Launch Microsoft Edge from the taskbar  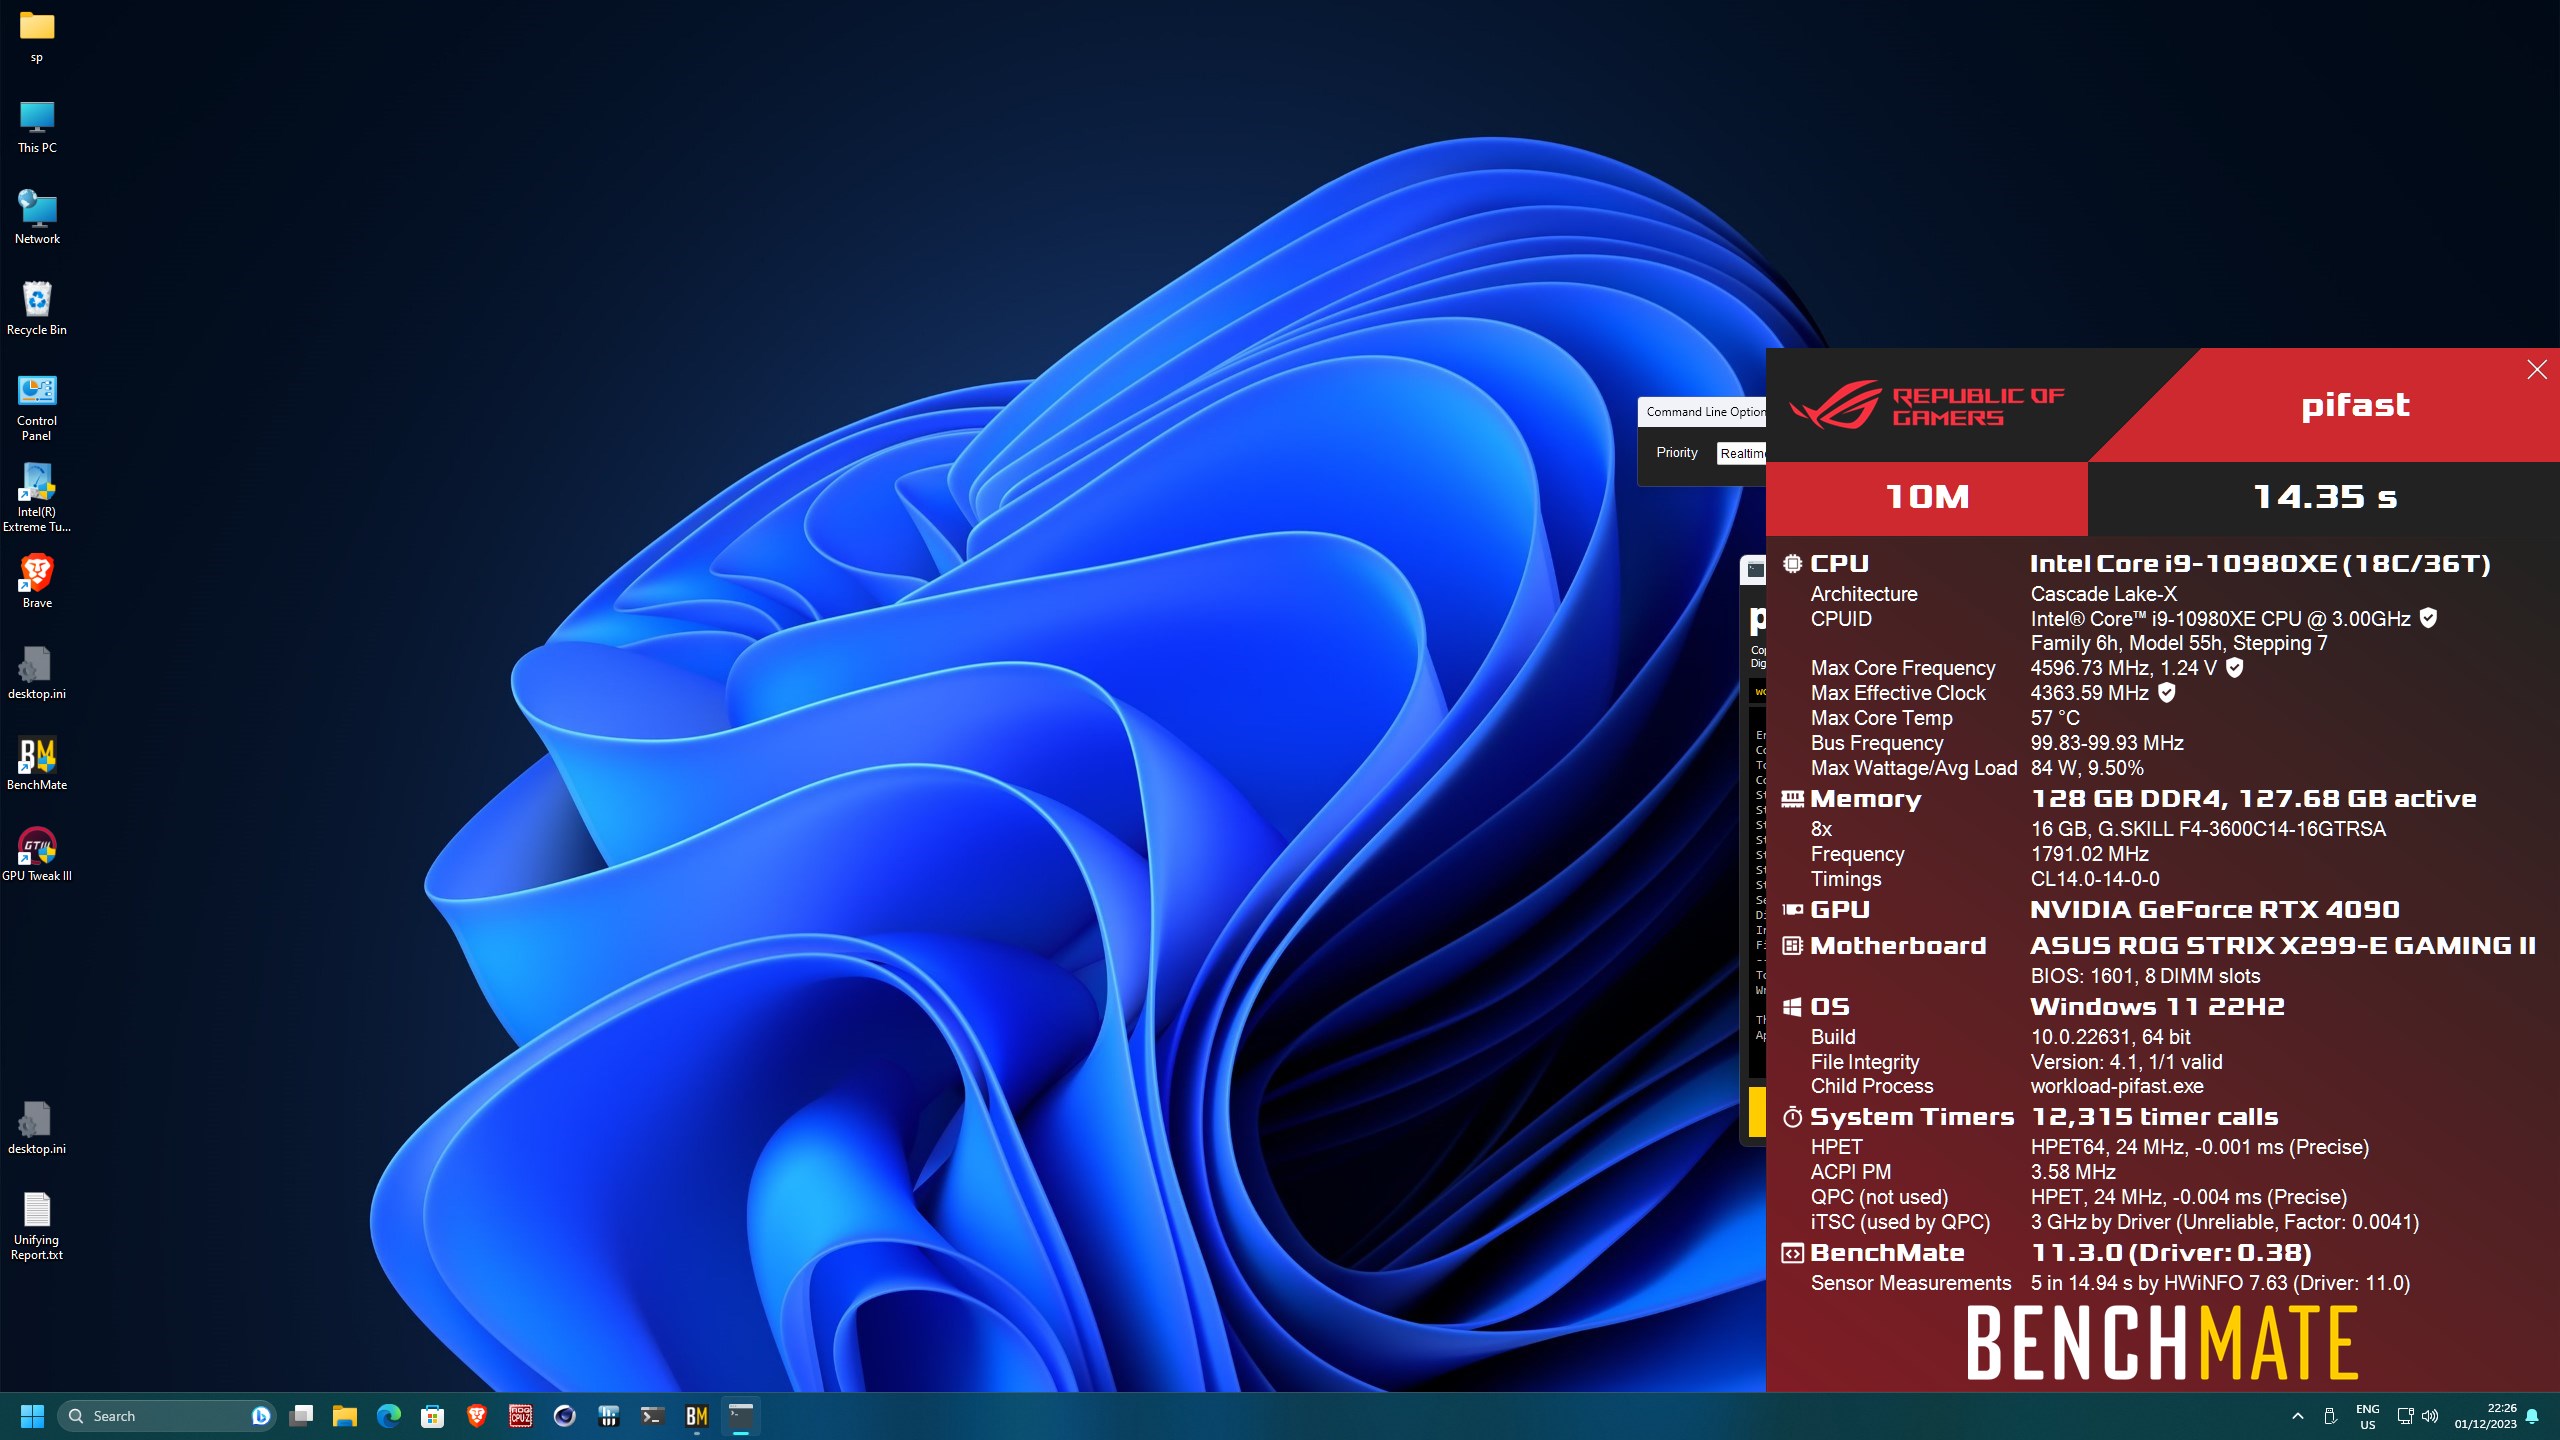click(389, 1416)
